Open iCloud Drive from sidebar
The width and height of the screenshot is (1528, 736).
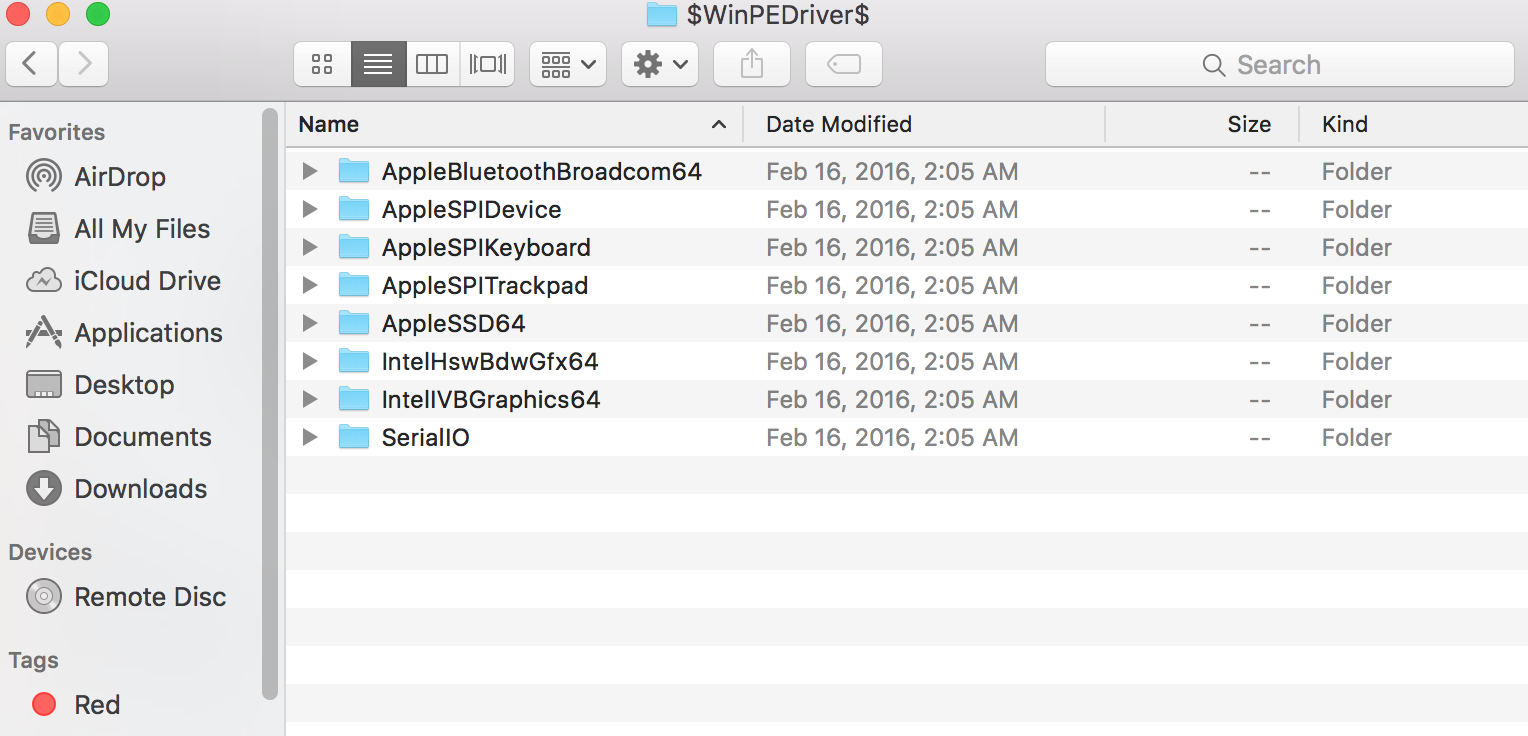(x=123, y=281)
